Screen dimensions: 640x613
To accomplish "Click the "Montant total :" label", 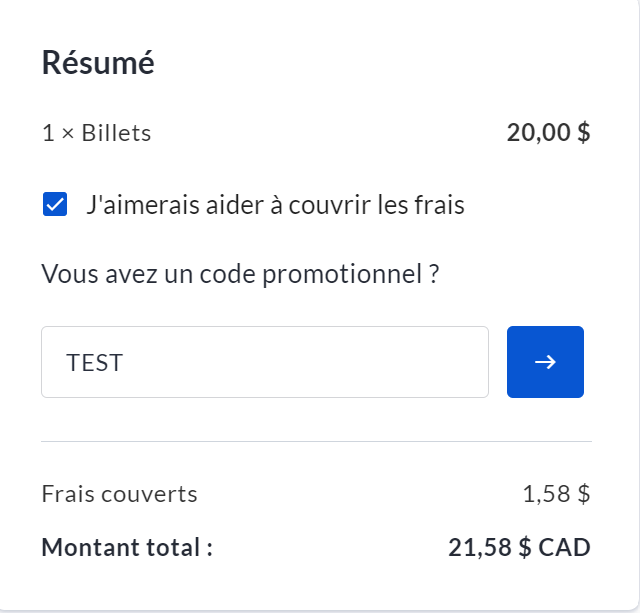I will click(127, 548).
